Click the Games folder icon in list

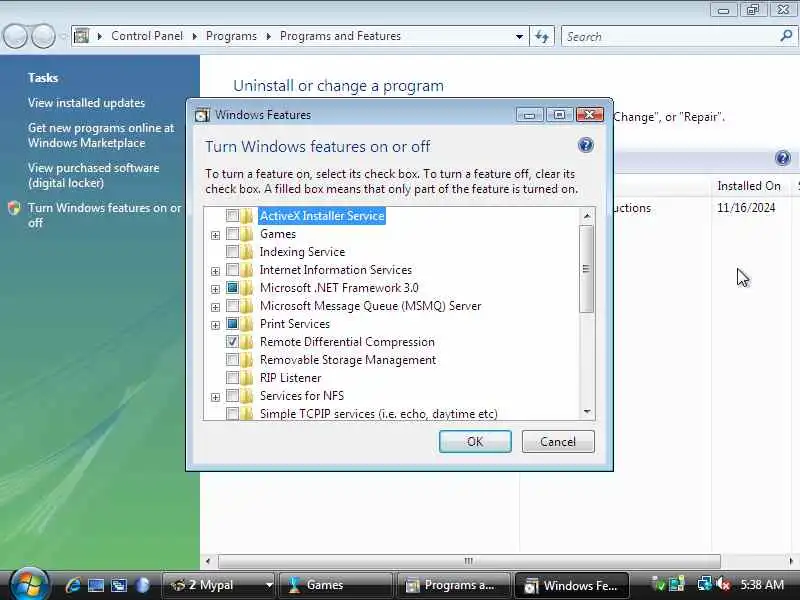(x=247, y=234)
